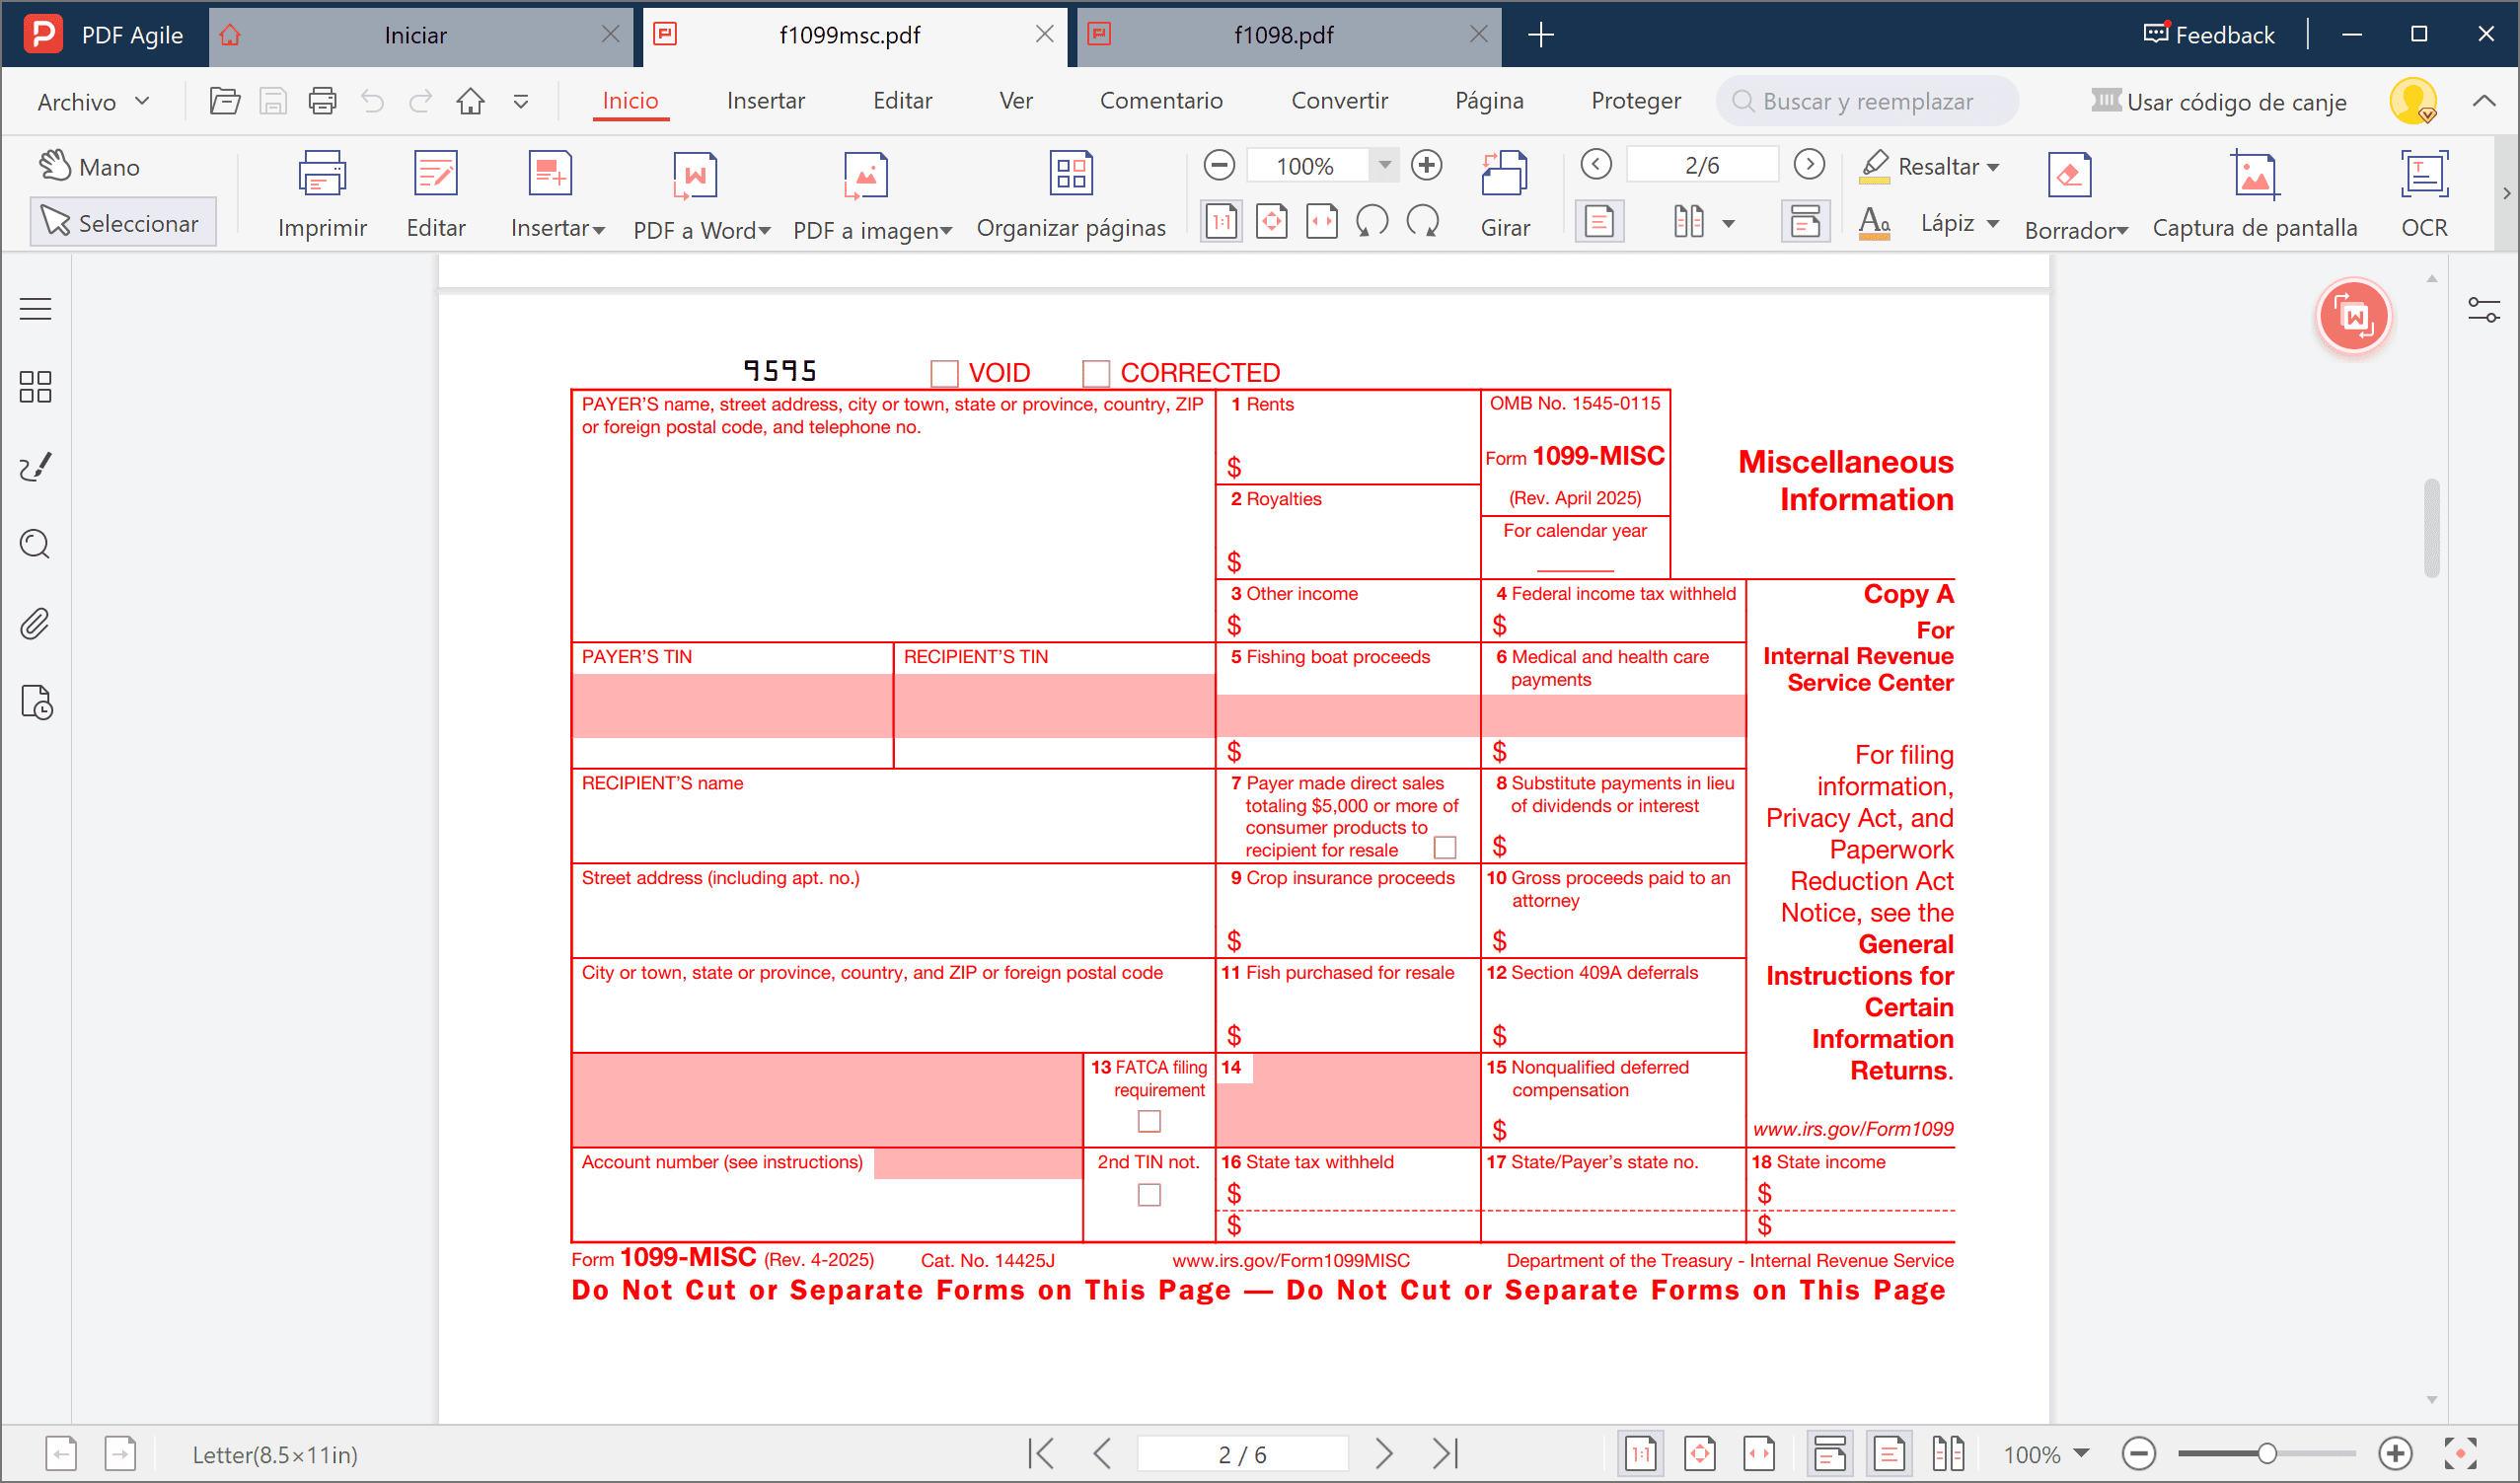
Task: Expand the Resaltar highlight dropdown
Action: click(x=1993, y=167)
